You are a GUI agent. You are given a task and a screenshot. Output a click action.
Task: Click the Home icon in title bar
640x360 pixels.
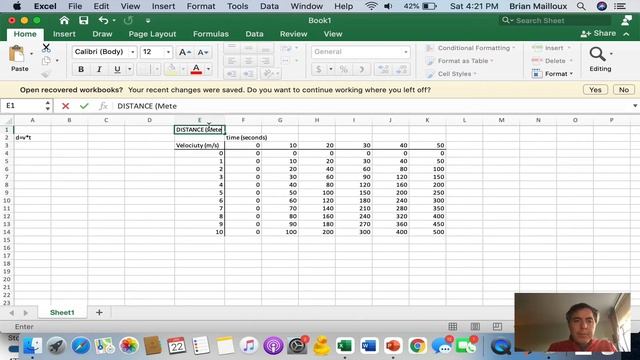point(64,20)
